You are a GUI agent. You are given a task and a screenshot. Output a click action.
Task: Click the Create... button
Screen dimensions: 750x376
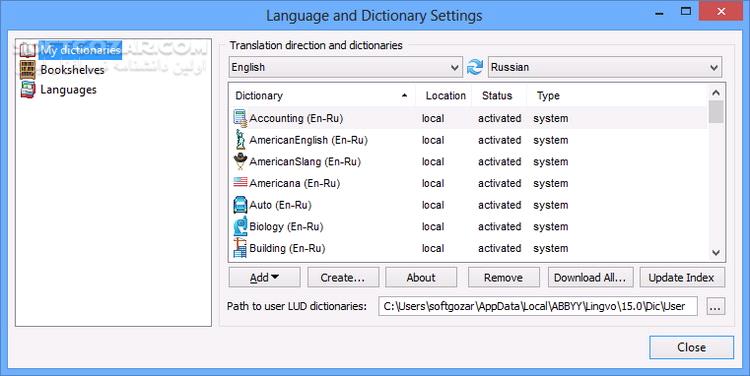(343, 277)
